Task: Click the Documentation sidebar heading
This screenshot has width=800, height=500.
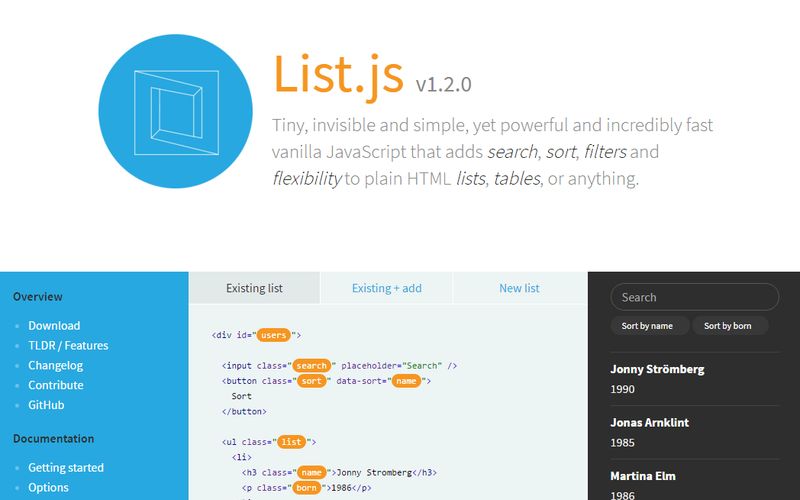Action: (54, 439)
